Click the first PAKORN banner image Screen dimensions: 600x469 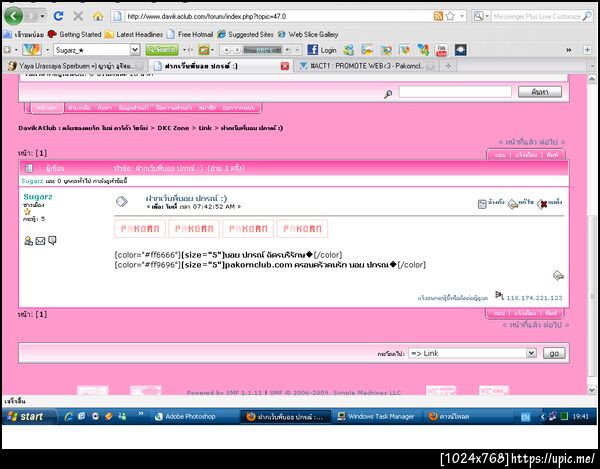coord(140,229)
